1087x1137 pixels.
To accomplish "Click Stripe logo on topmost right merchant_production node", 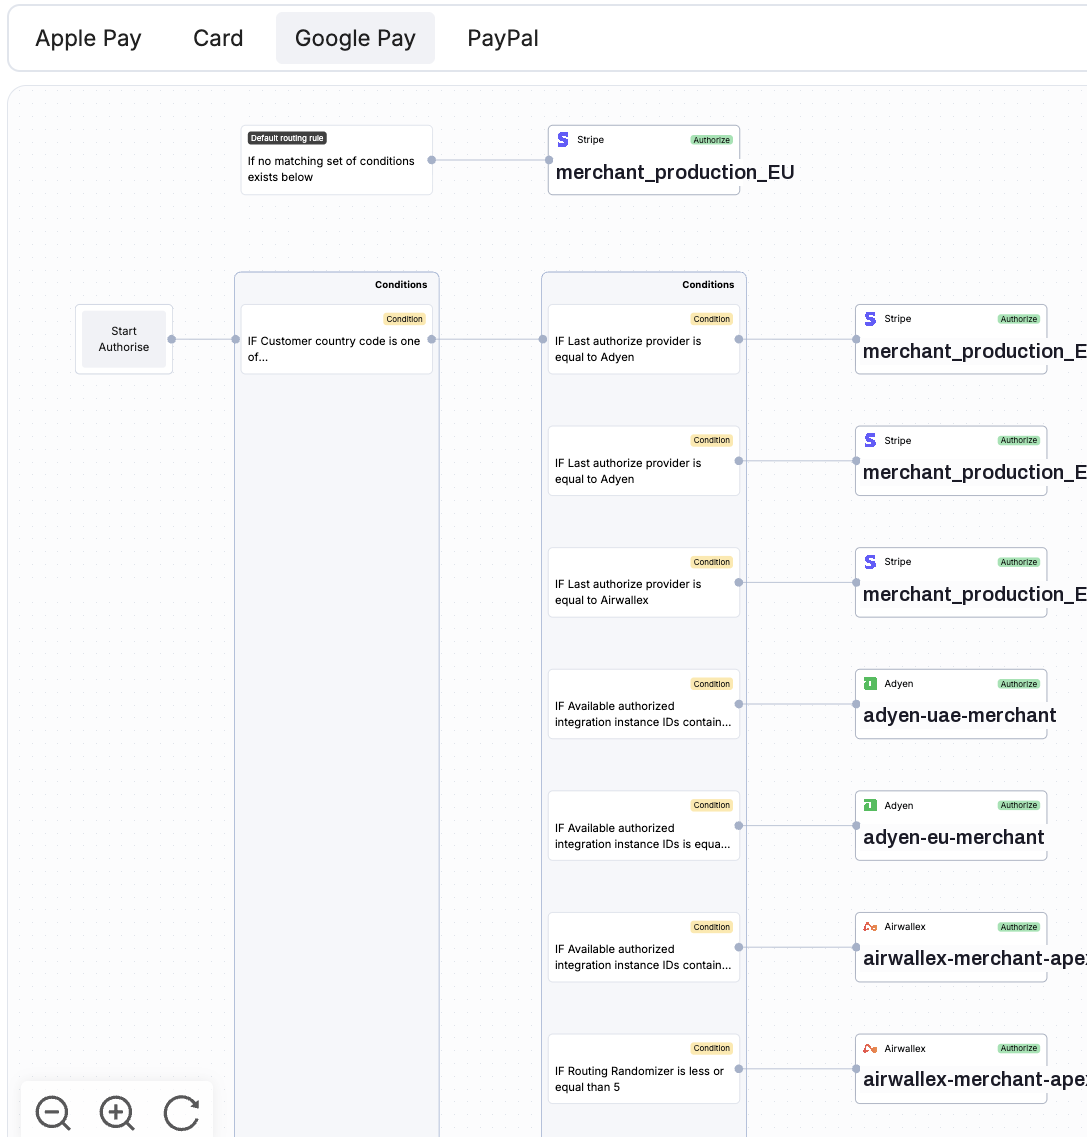I will pyautogui.click(x=870, y=318).
